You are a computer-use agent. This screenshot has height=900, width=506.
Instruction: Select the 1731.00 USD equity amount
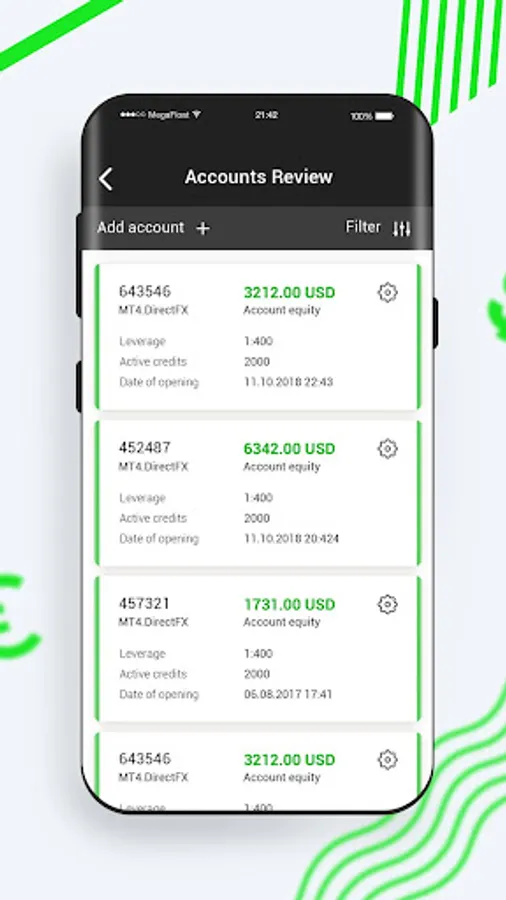coord(289,604)
